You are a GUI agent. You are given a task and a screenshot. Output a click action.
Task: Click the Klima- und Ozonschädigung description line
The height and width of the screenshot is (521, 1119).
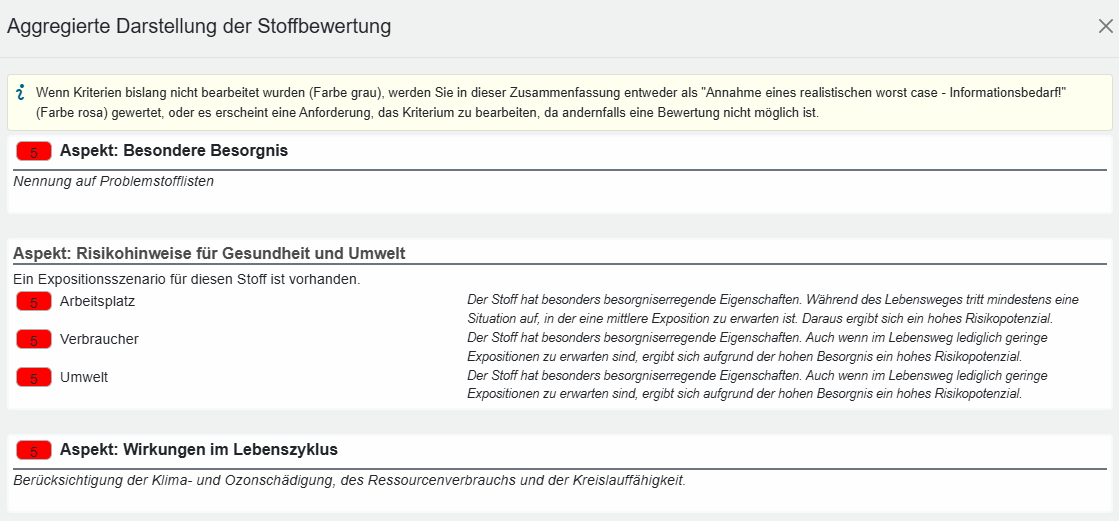349,480
